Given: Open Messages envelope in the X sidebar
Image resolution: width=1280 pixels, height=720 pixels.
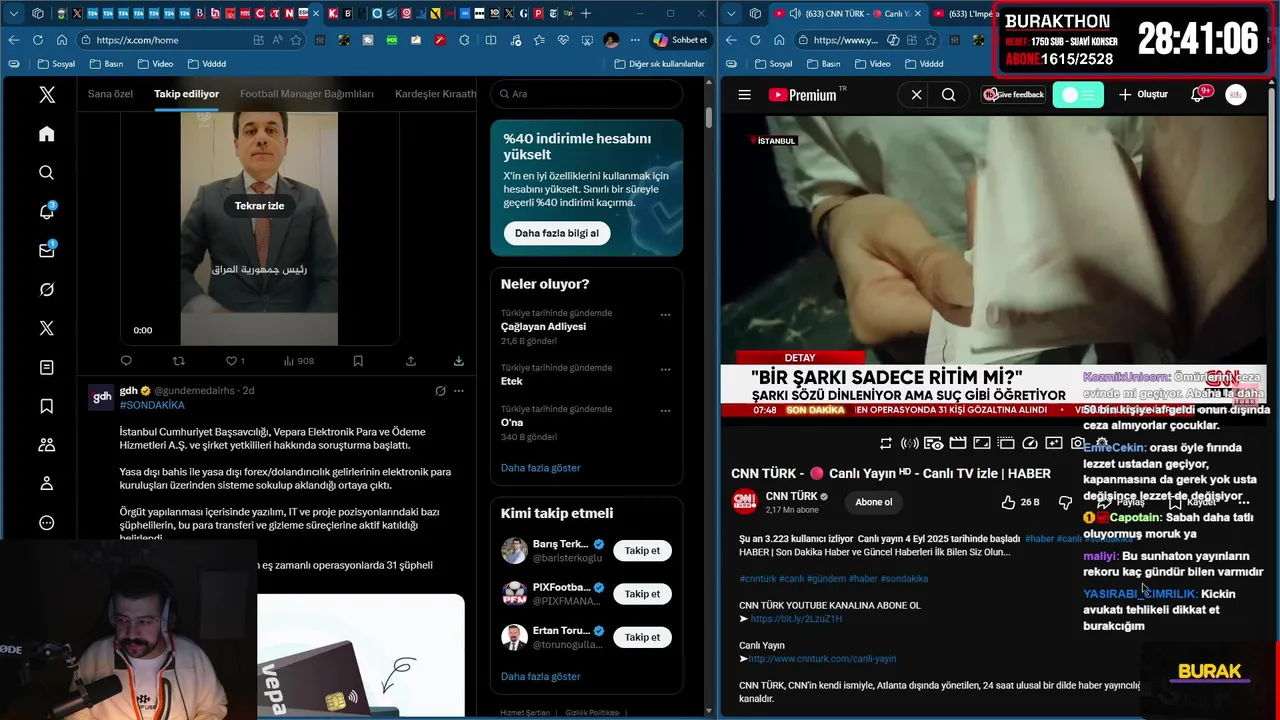Looking at the screenshot, I should [47, 251].
